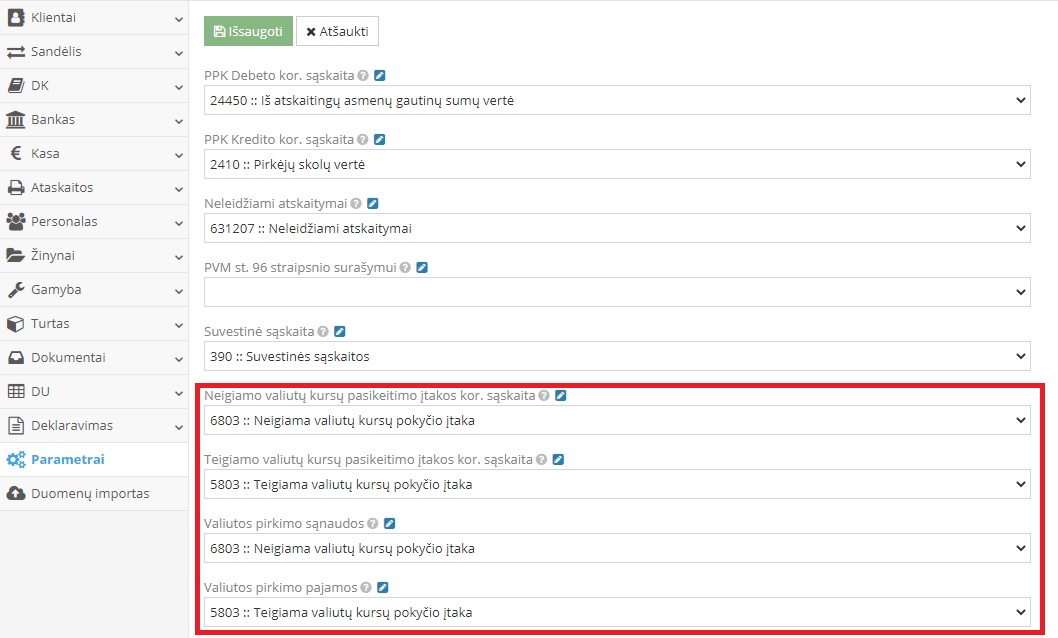The height and width of the screenshot is (638, 1058).
Task: Click edit icon next to PPK Debeto kor. sąskaita
Action: point(380,75)
